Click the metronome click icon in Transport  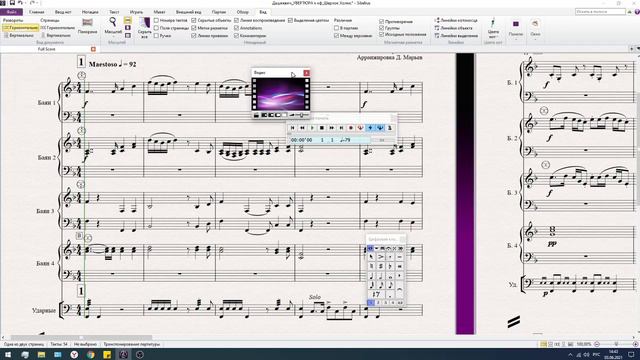point(389,128)
